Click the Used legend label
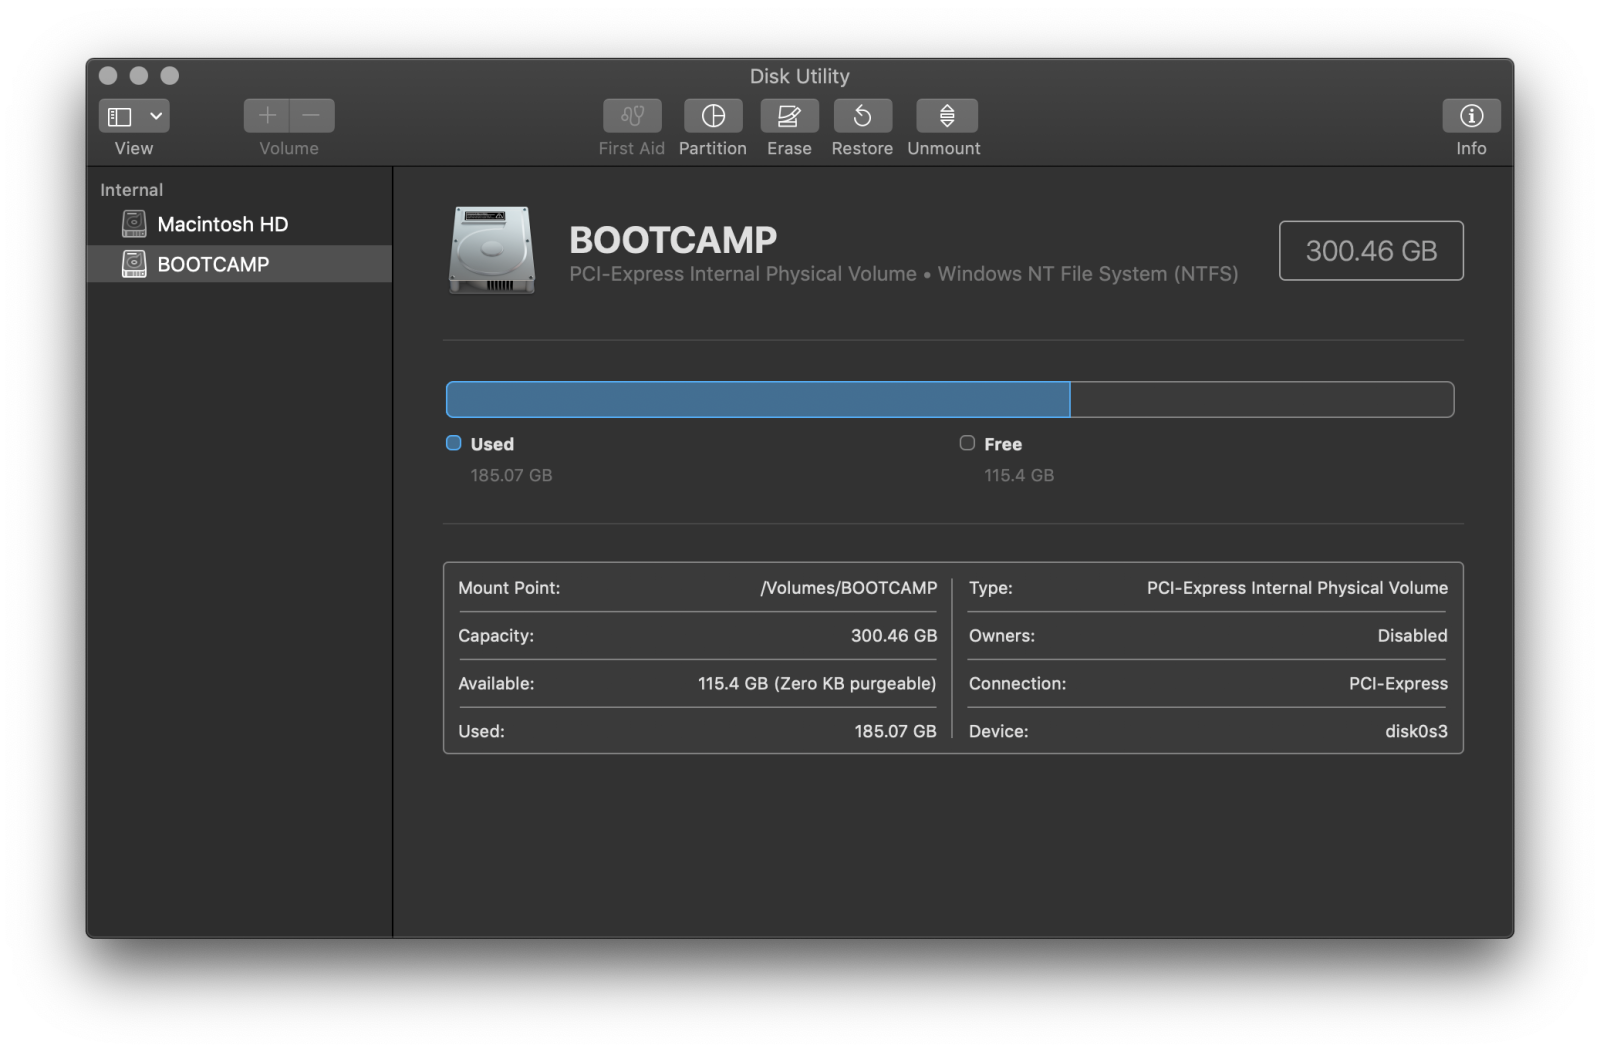This screenshot has height=1052, width=1600. (492, 444)
